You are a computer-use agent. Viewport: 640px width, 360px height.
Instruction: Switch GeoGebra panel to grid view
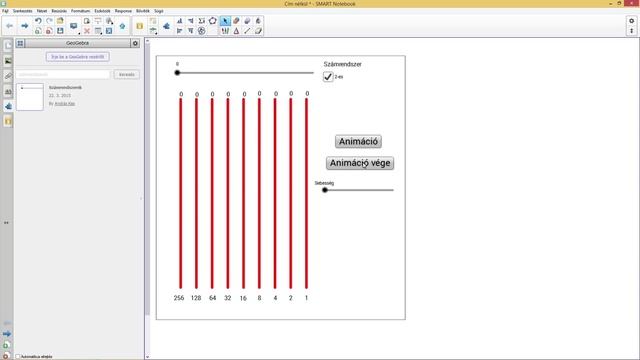point(20,43)
